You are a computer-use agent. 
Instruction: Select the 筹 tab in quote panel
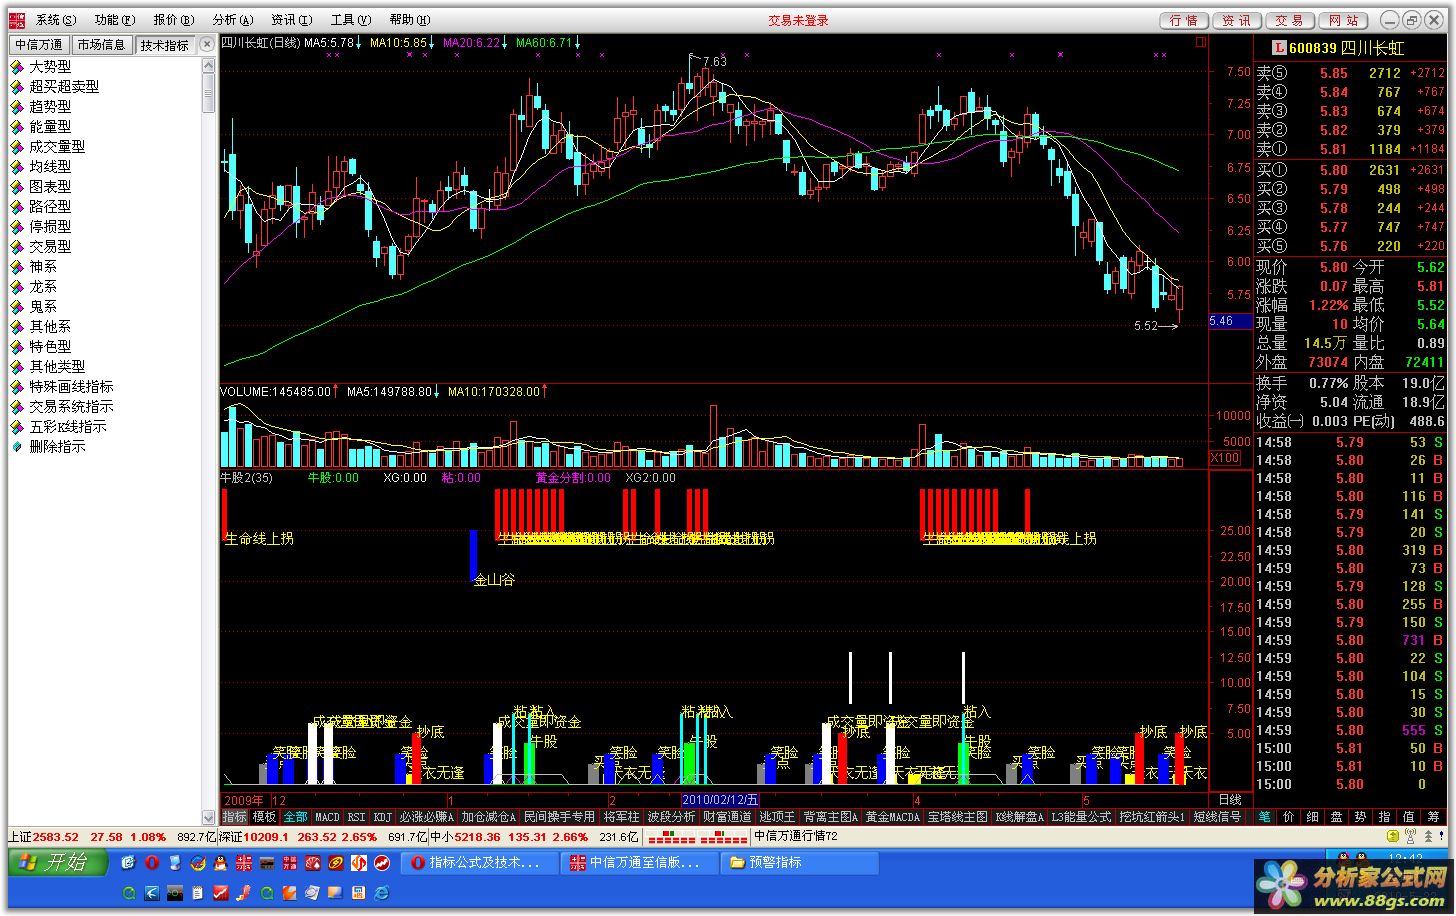pos(1432,817)
